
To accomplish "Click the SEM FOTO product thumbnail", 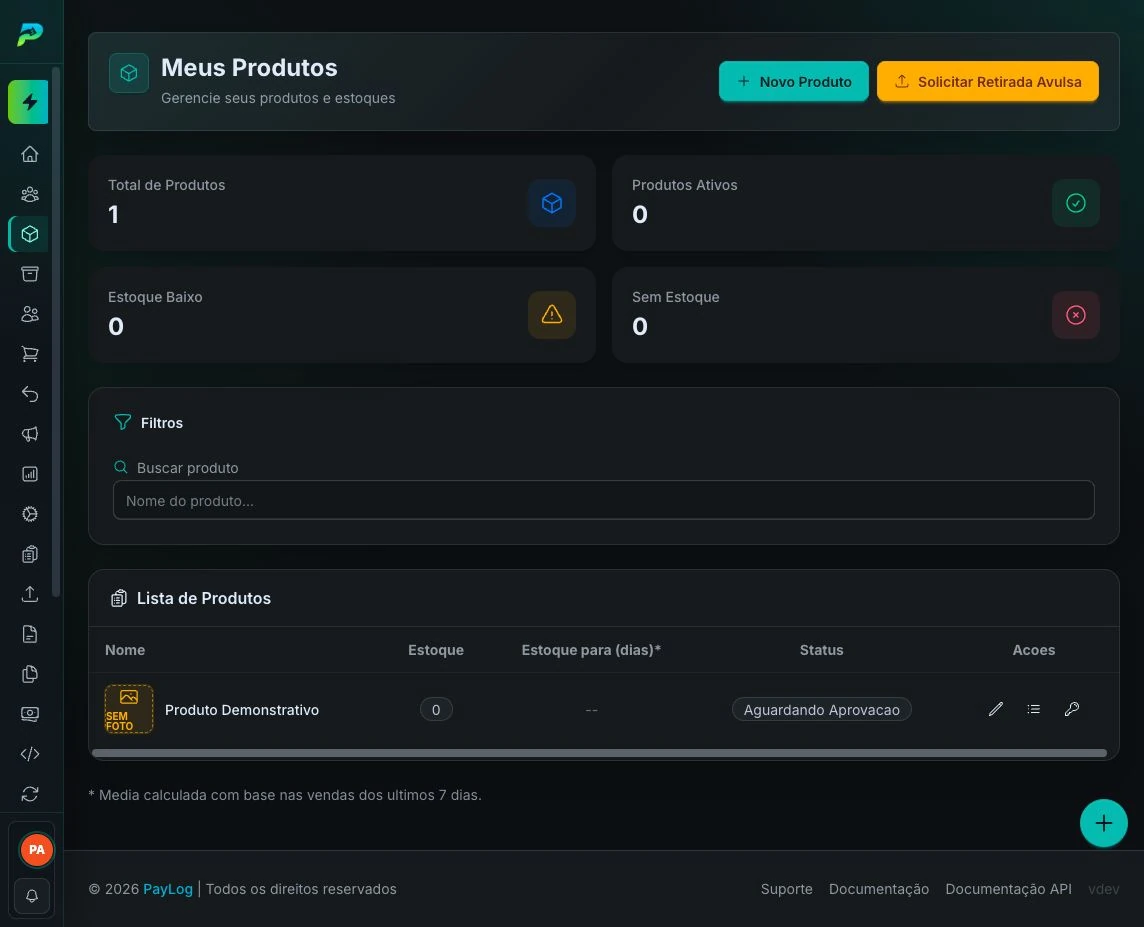I will pyautogui.click(x=129, y=709).
